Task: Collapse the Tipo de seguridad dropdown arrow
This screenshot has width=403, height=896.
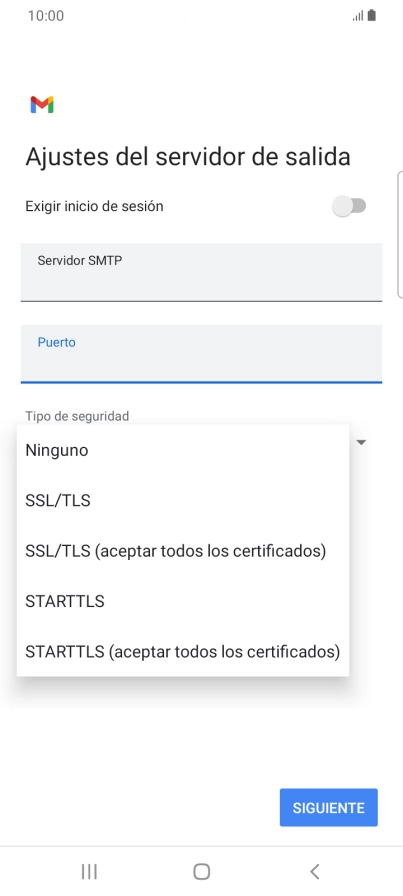Action: (x=362, y=442)
